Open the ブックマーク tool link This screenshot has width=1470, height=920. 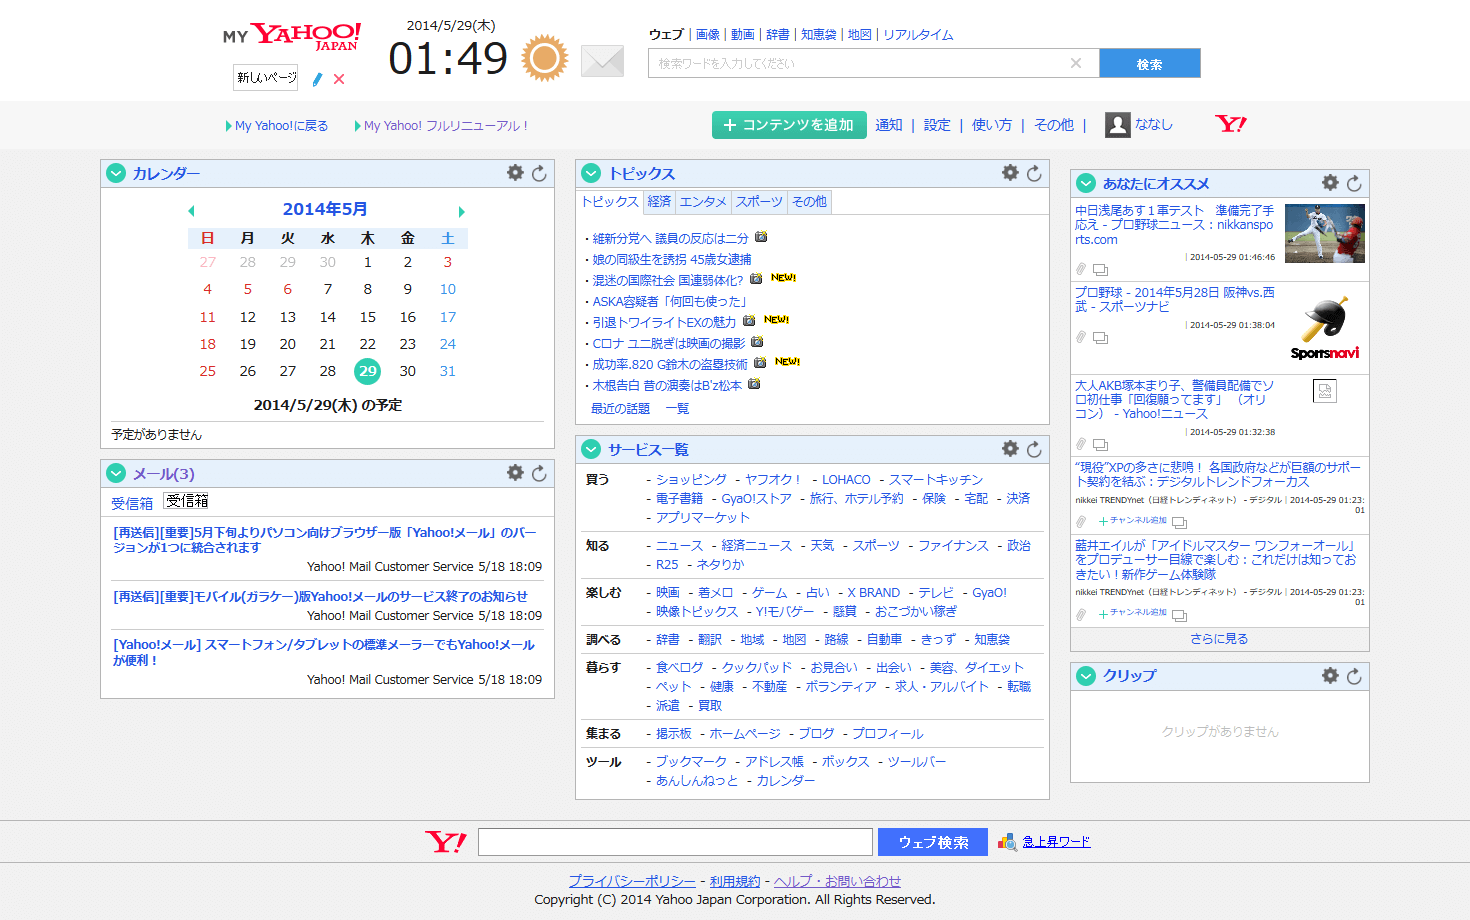(691, 761)
